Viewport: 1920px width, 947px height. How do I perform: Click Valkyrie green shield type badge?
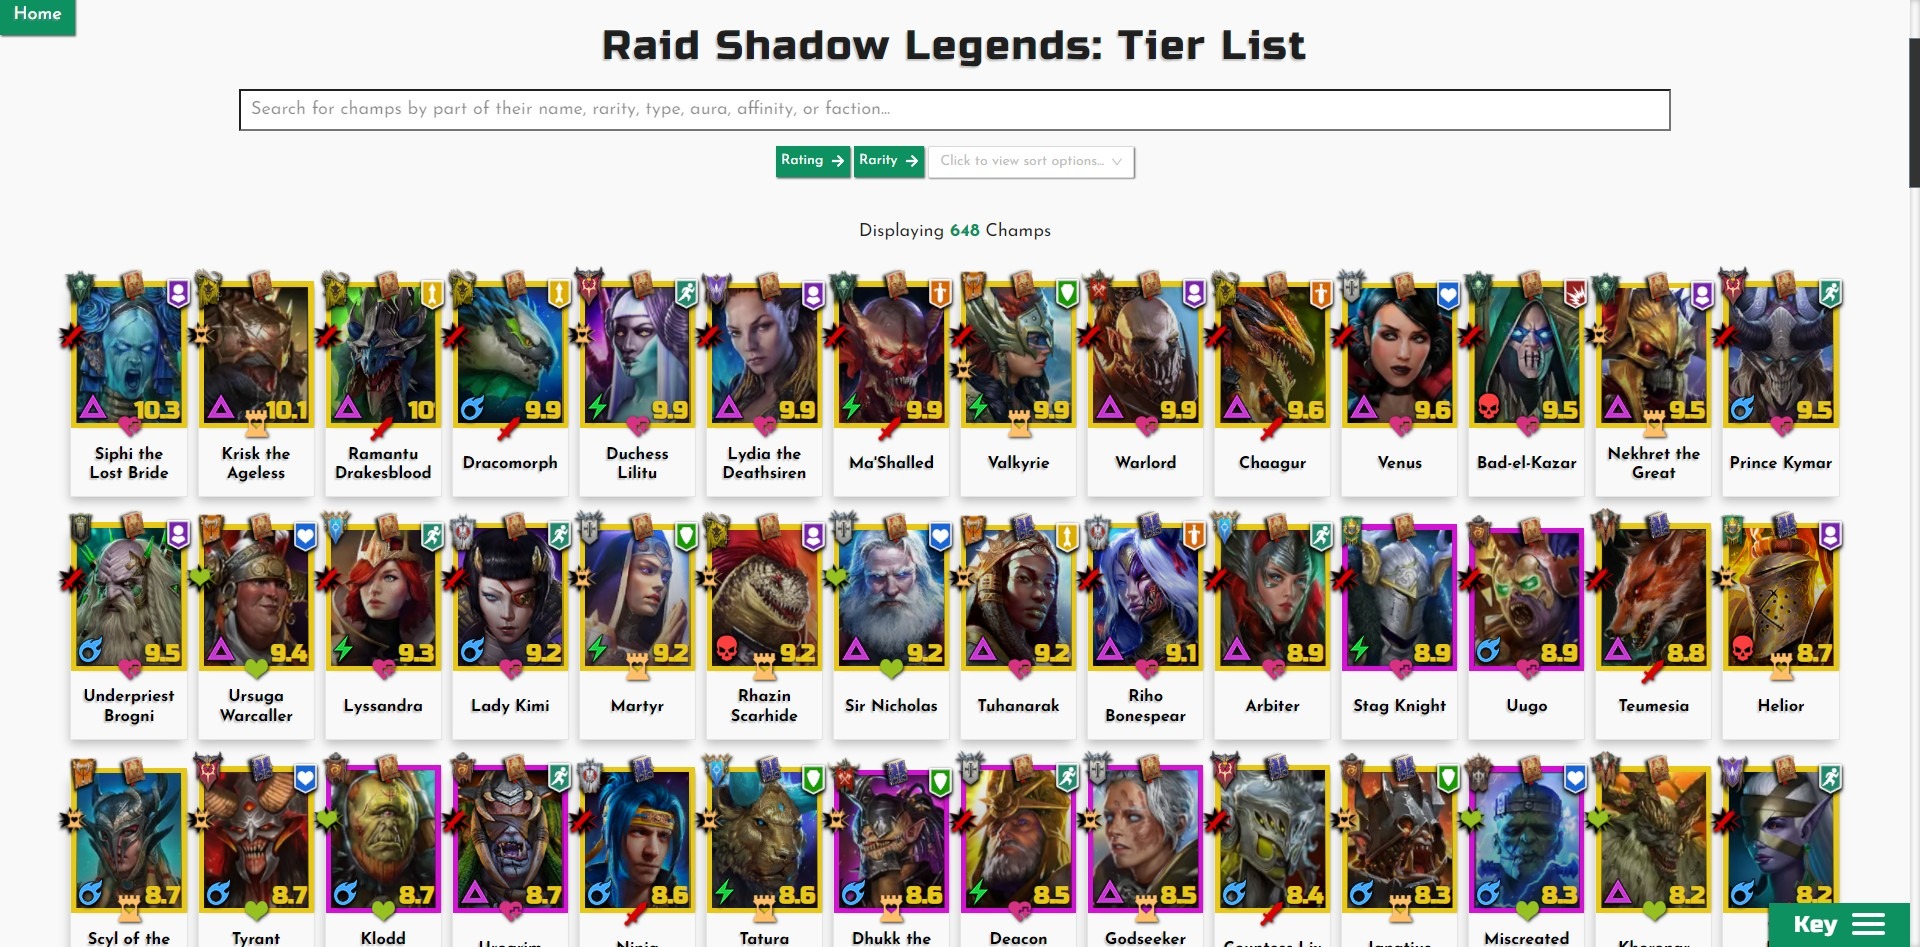tap(1067, 294)
